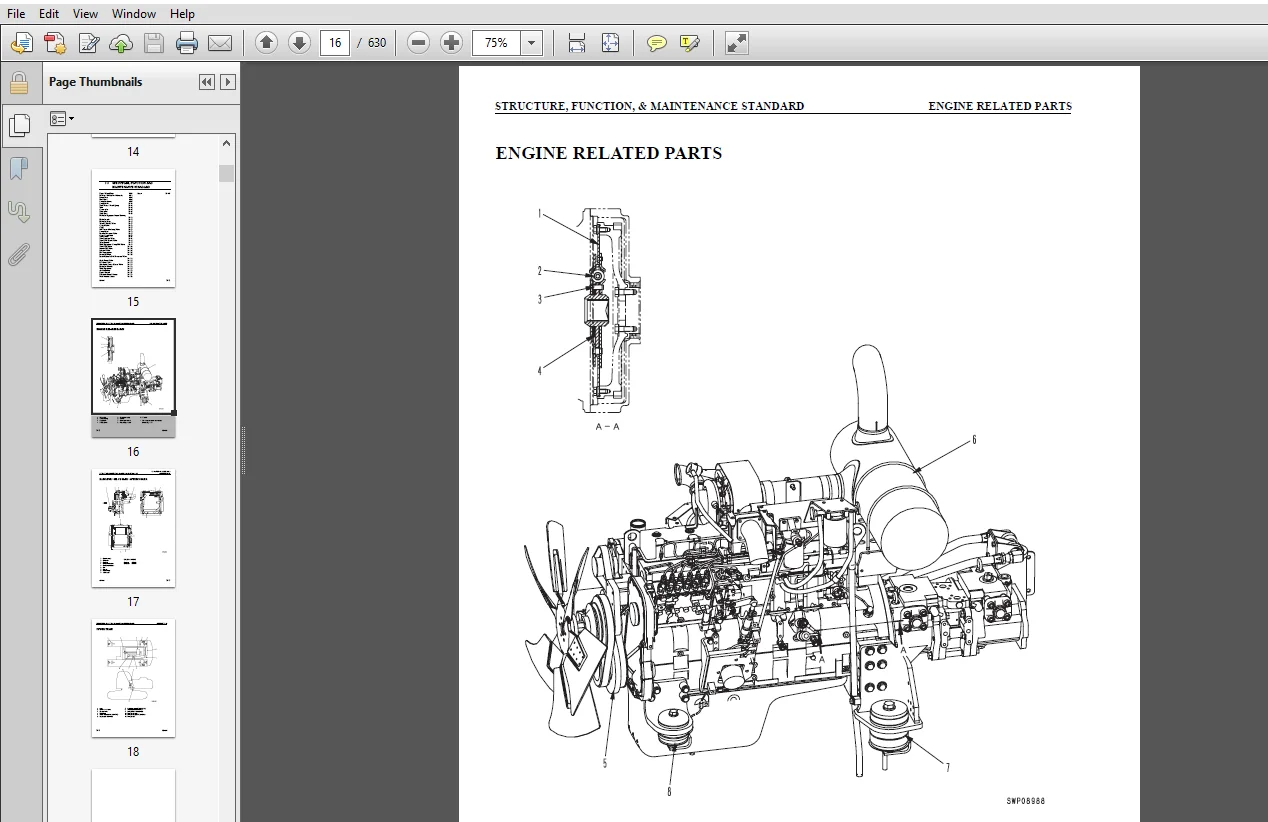The height and width of the screenshot is (822, 1268).
Task: Collapse the Page Thumbnails panel with double arrow
Action: click(207, 82)
